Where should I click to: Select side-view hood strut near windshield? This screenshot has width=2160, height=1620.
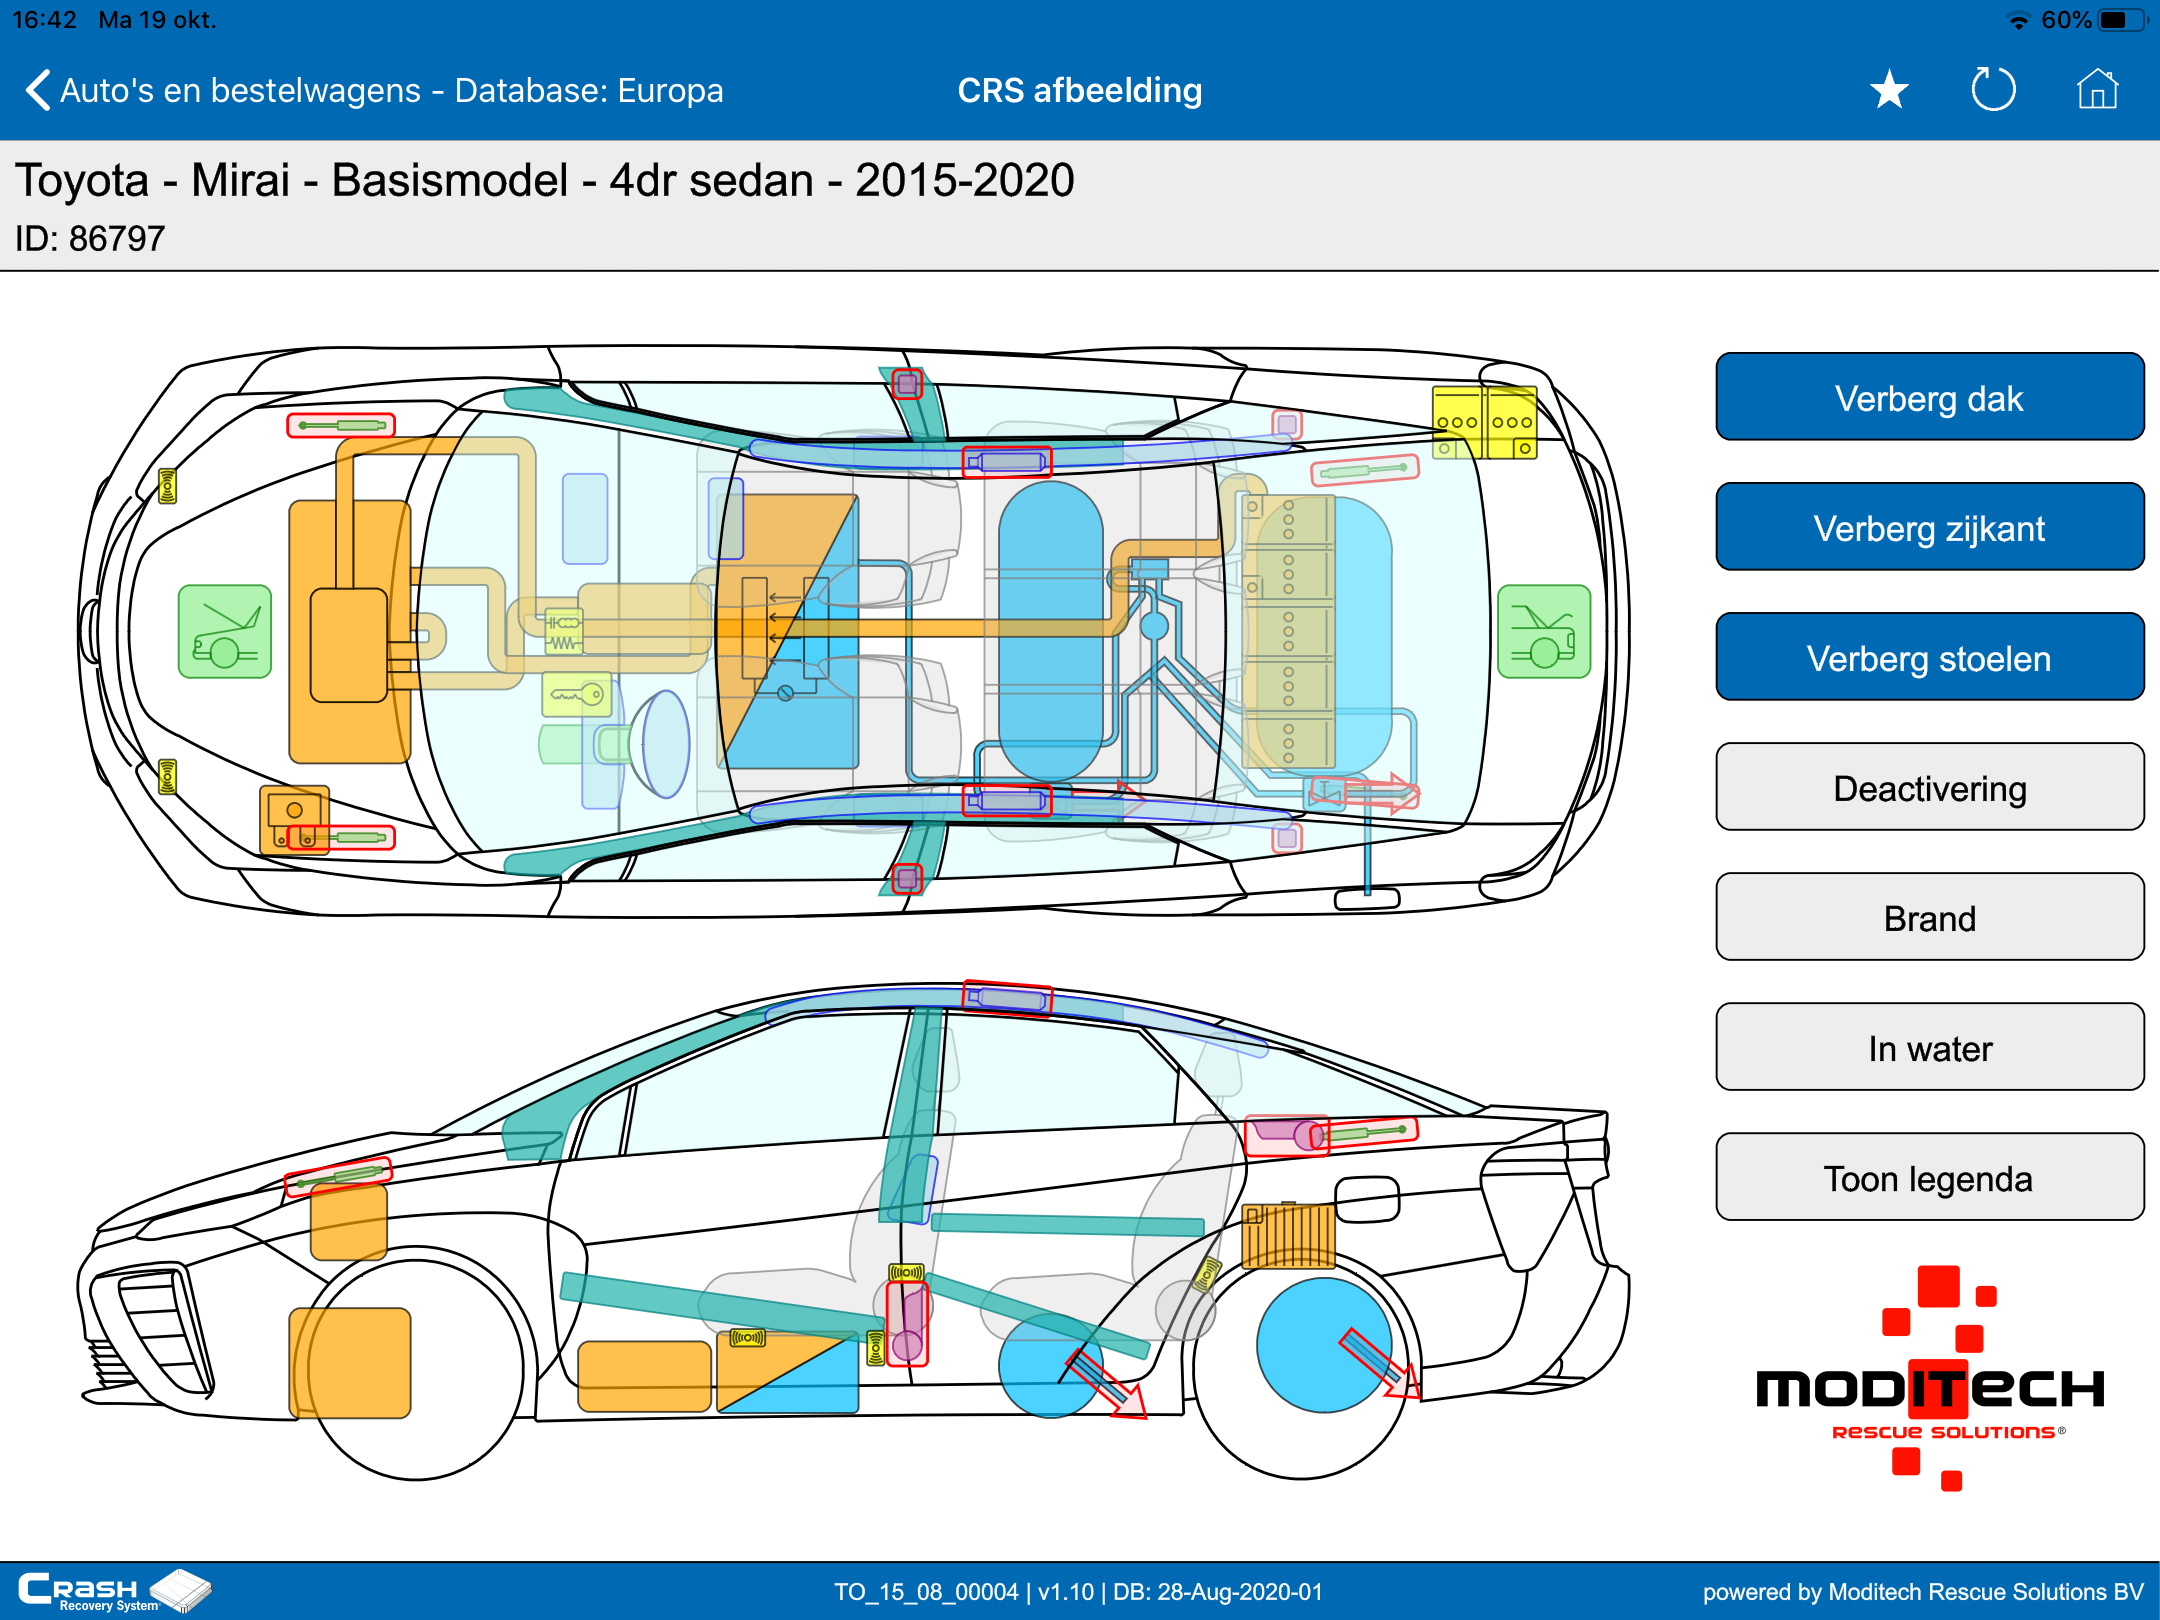338,1176
